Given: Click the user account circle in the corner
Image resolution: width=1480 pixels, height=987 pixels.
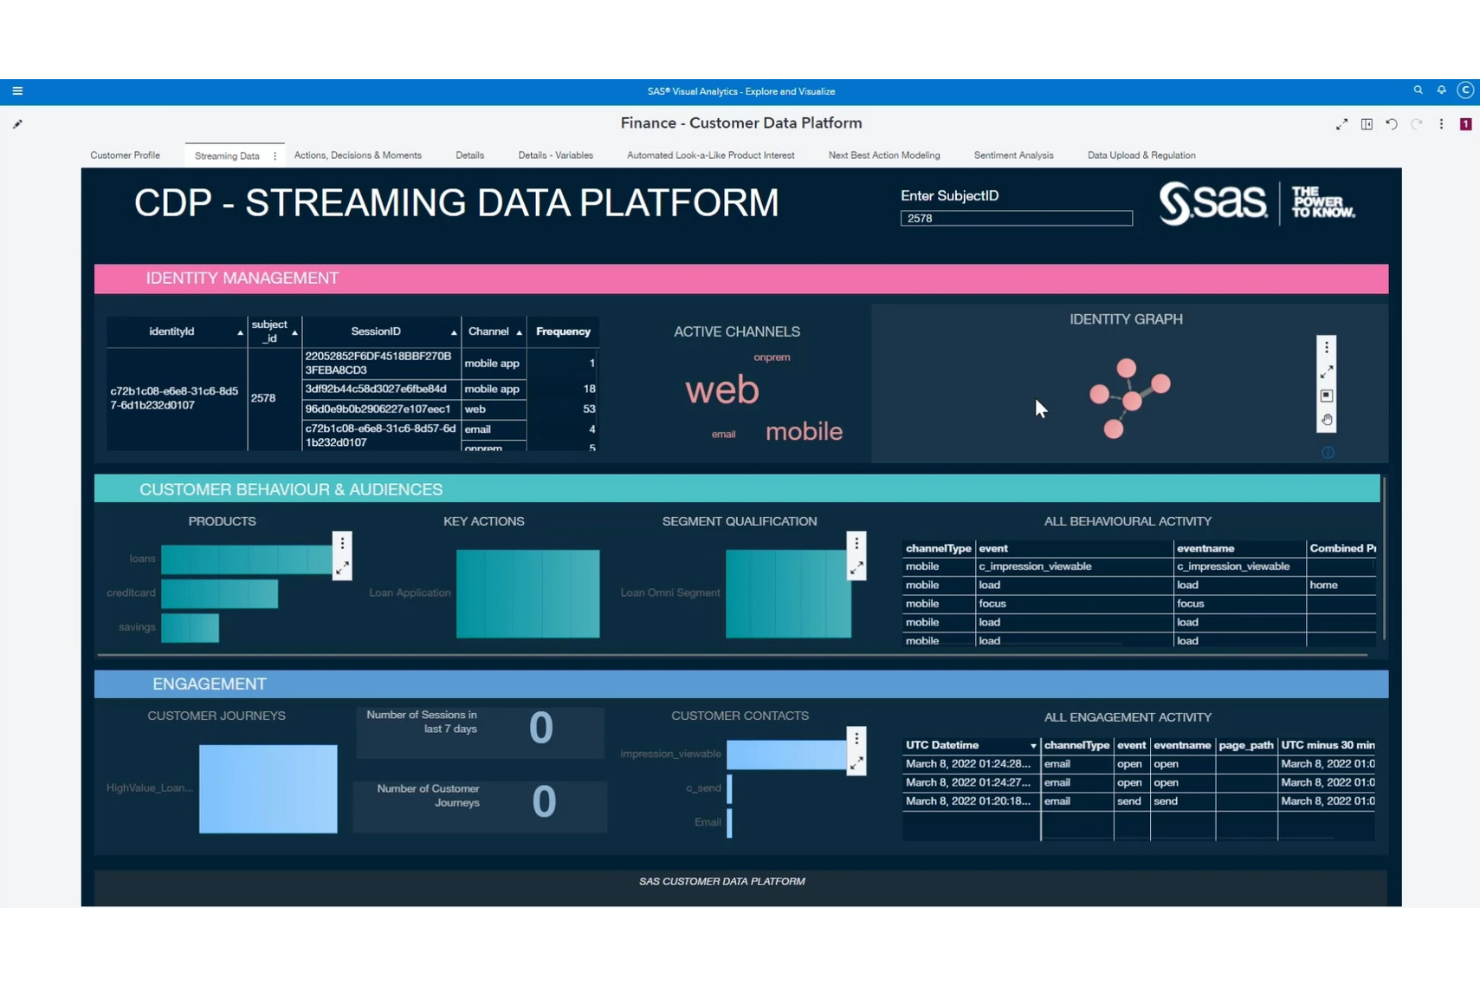Looking at the screenshot, I should 1465,90.
